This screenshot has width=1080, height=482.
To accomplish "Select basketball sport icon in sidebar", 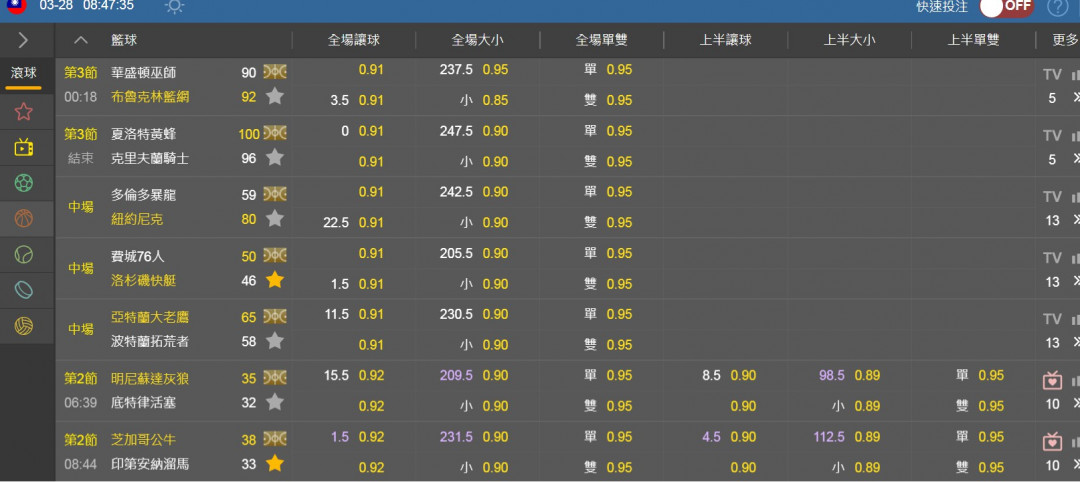I will point(23,219).
